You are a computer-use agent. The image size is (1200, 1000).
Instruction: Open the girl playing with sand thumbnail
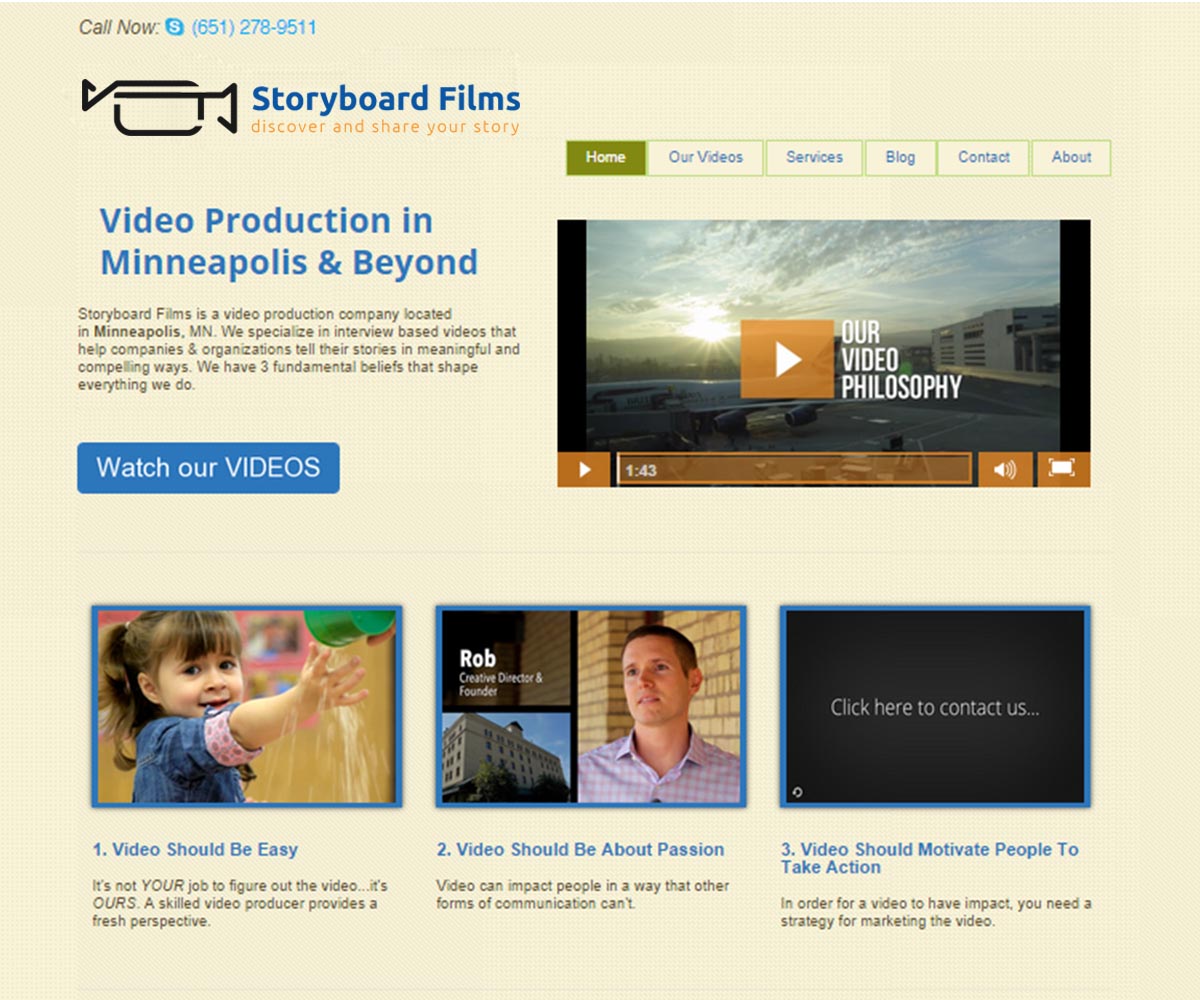[246, 706]
